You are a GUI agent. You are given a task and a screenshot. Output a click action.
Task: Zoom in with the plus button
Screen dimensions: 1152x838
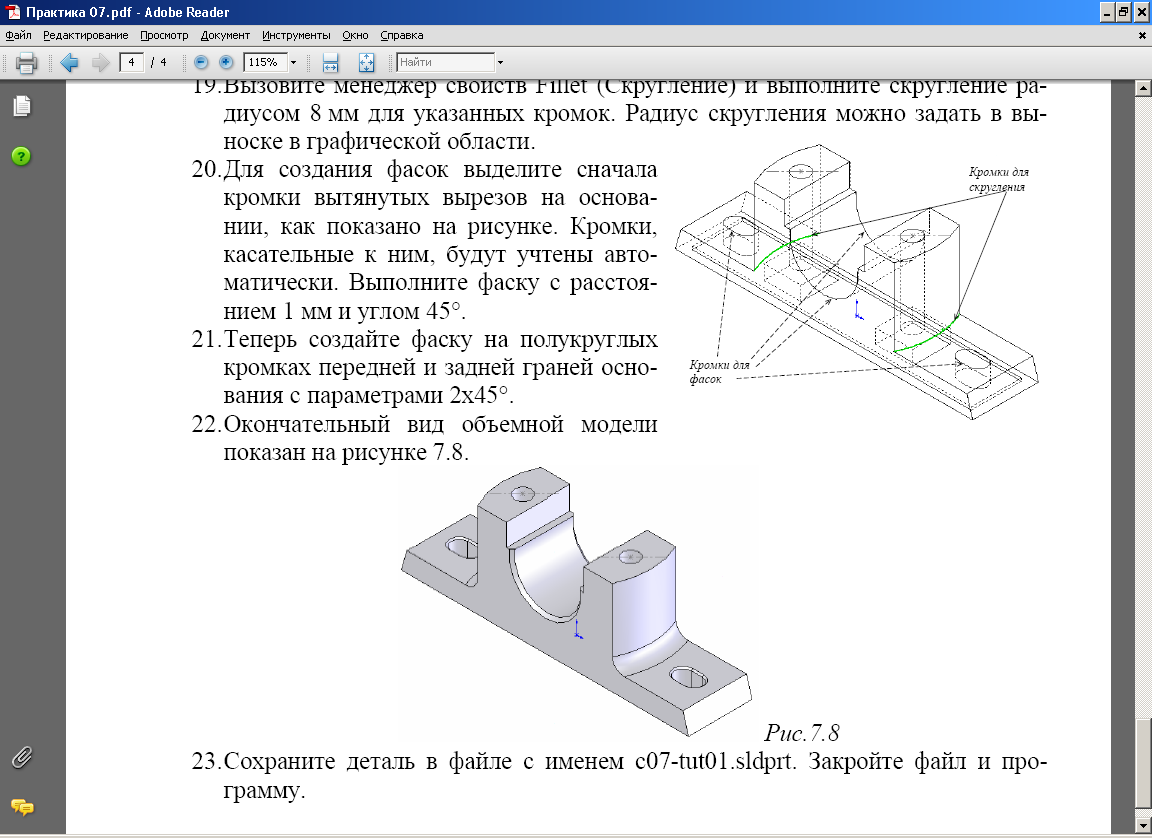pos(226,62)
